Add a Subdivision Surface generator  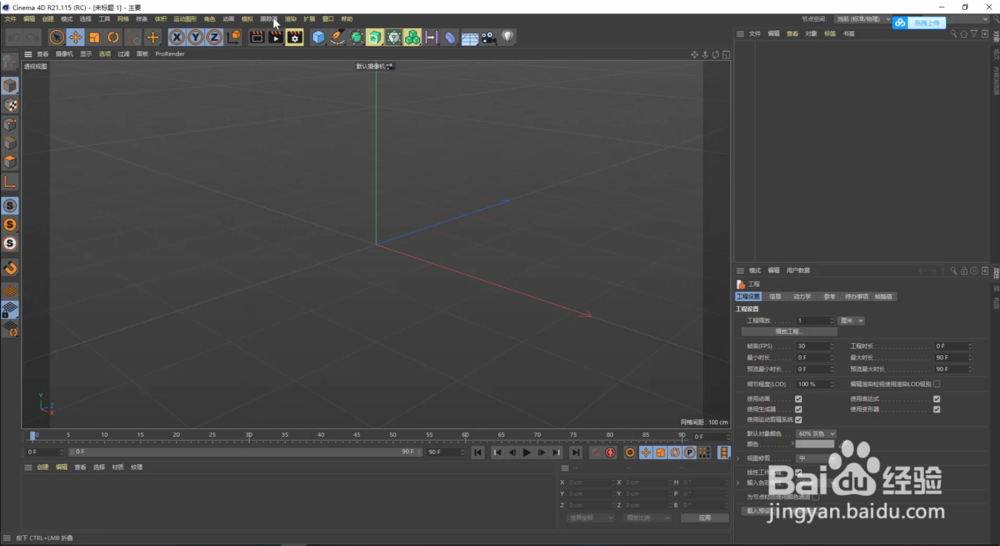coord(356,38)
